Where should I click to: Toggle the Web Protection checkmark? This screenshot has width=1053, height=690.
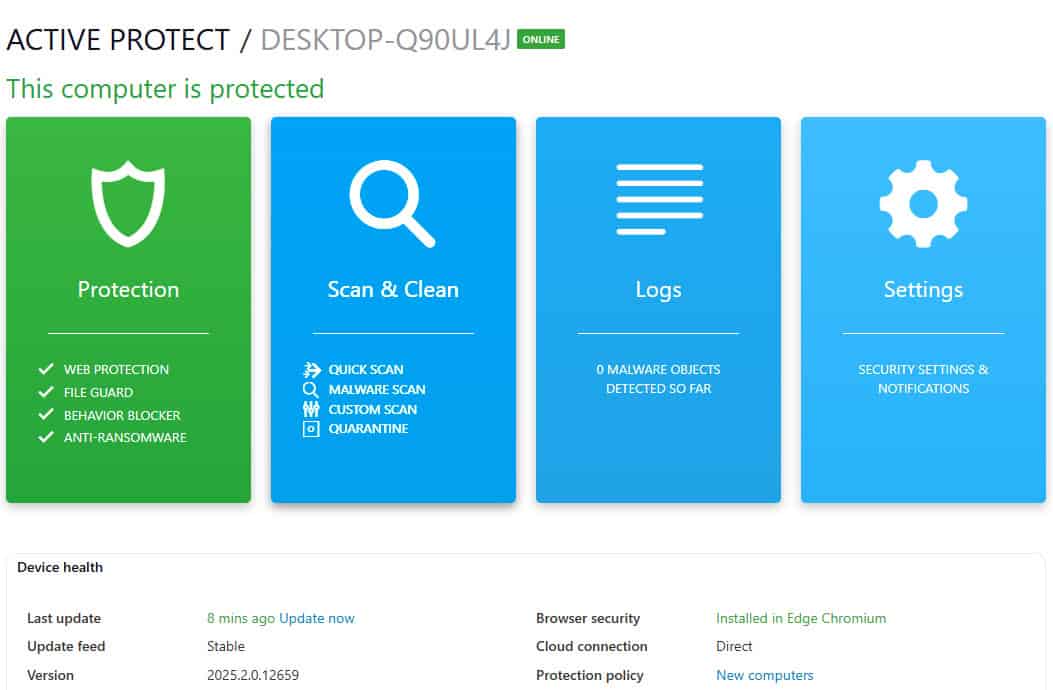46,369
